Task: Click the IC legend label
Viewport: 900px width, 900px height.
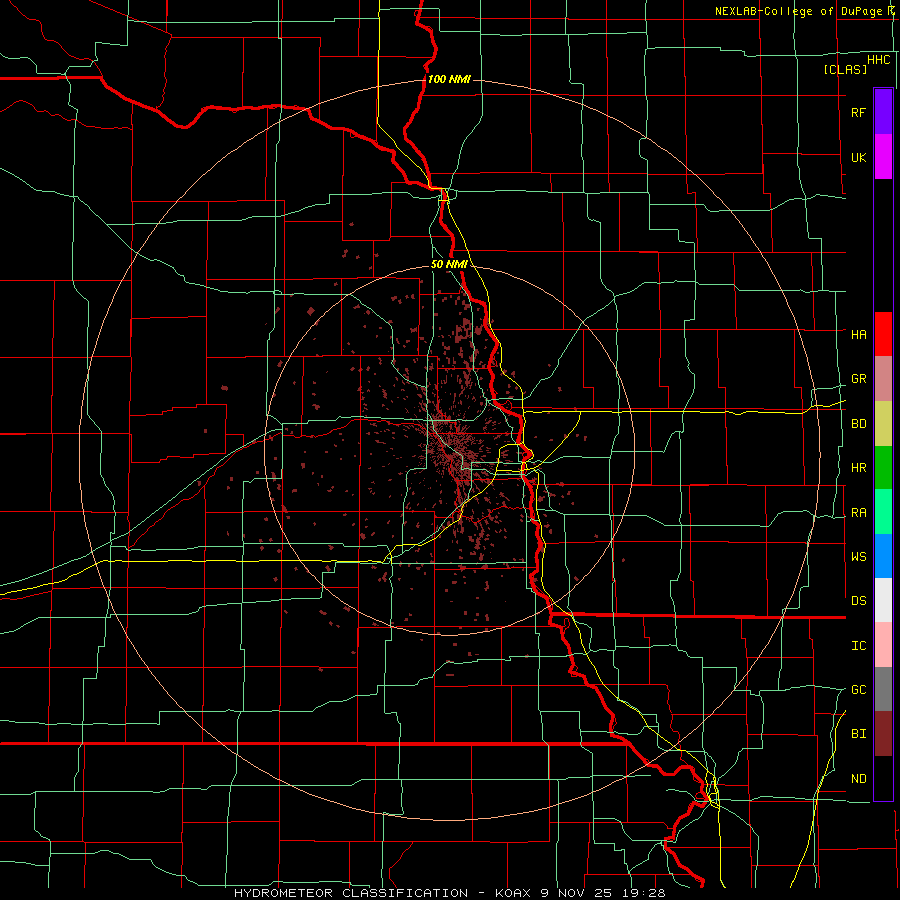Action: pos(858,645)
